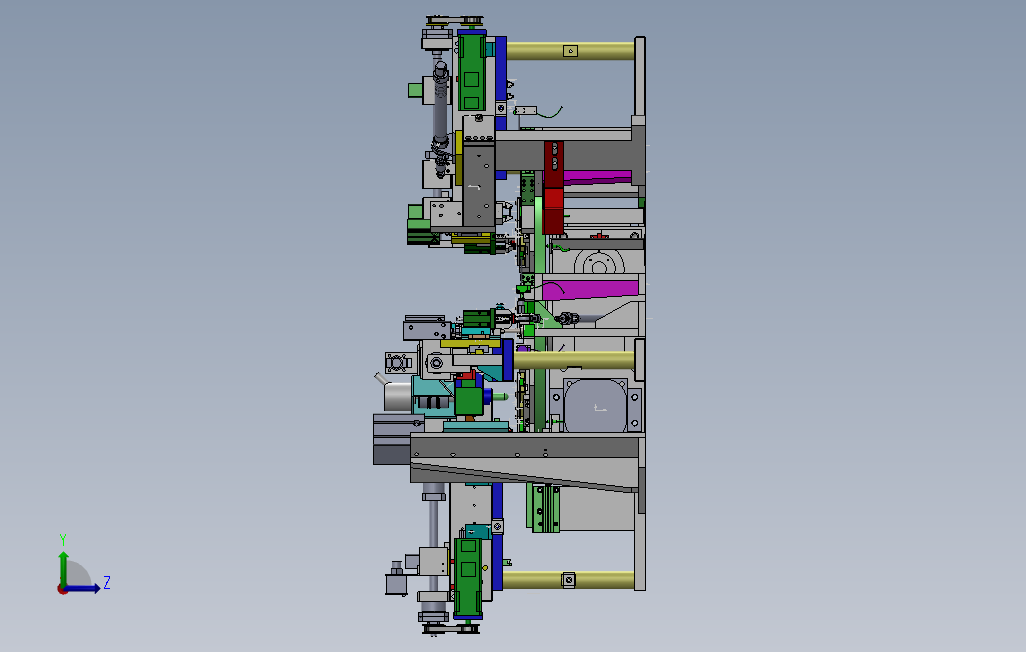Screen dimensions: 1026x652
Task: Click the square fitting on top yellow post
Action: 571,51
